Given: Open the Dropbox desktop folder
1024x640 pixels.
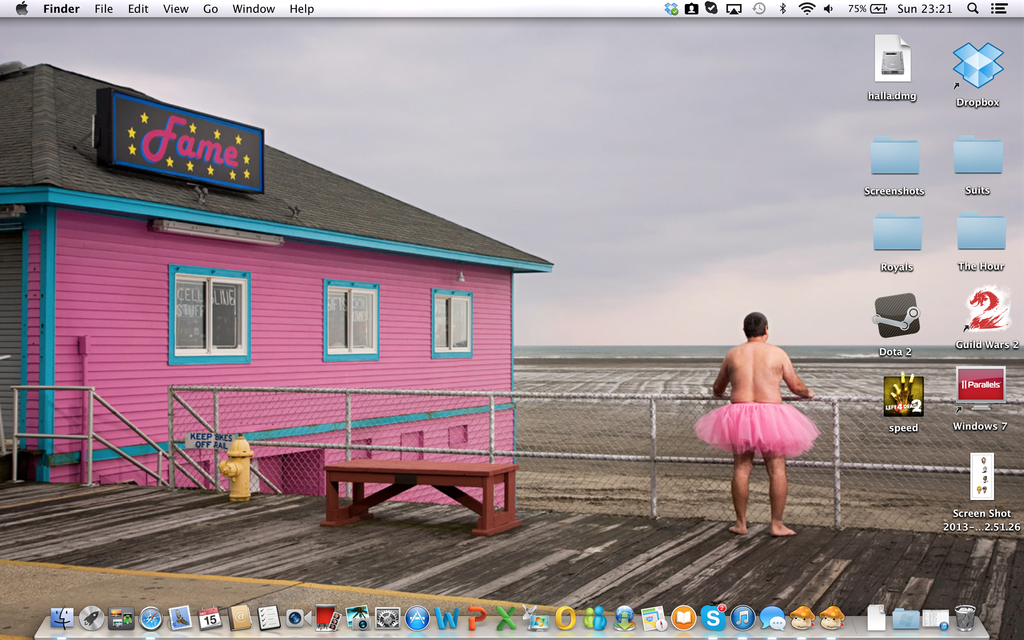Looking at the screenshot, I should point(977,66).
